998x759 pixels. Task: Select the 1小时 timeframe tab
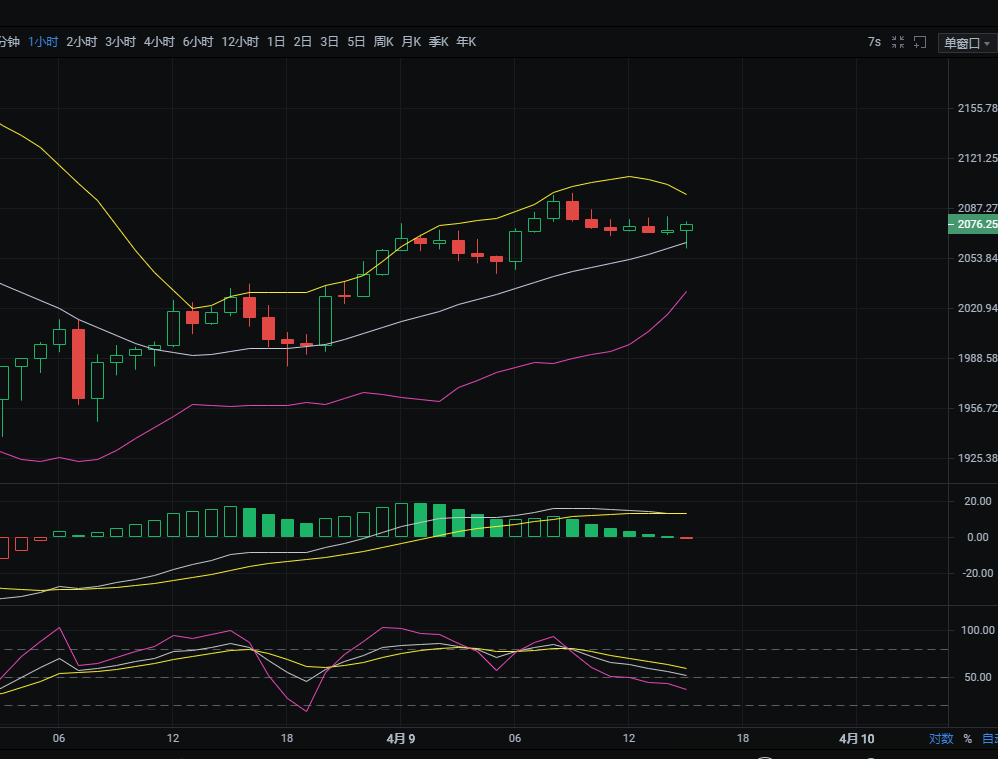(43, 42)
